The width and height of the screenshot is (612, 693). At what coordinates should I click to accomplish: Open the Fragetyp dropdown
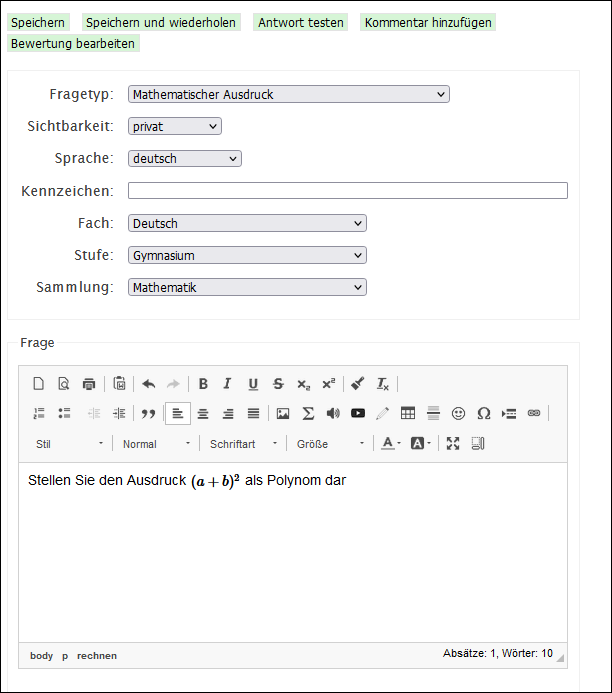tap(289, 94)
